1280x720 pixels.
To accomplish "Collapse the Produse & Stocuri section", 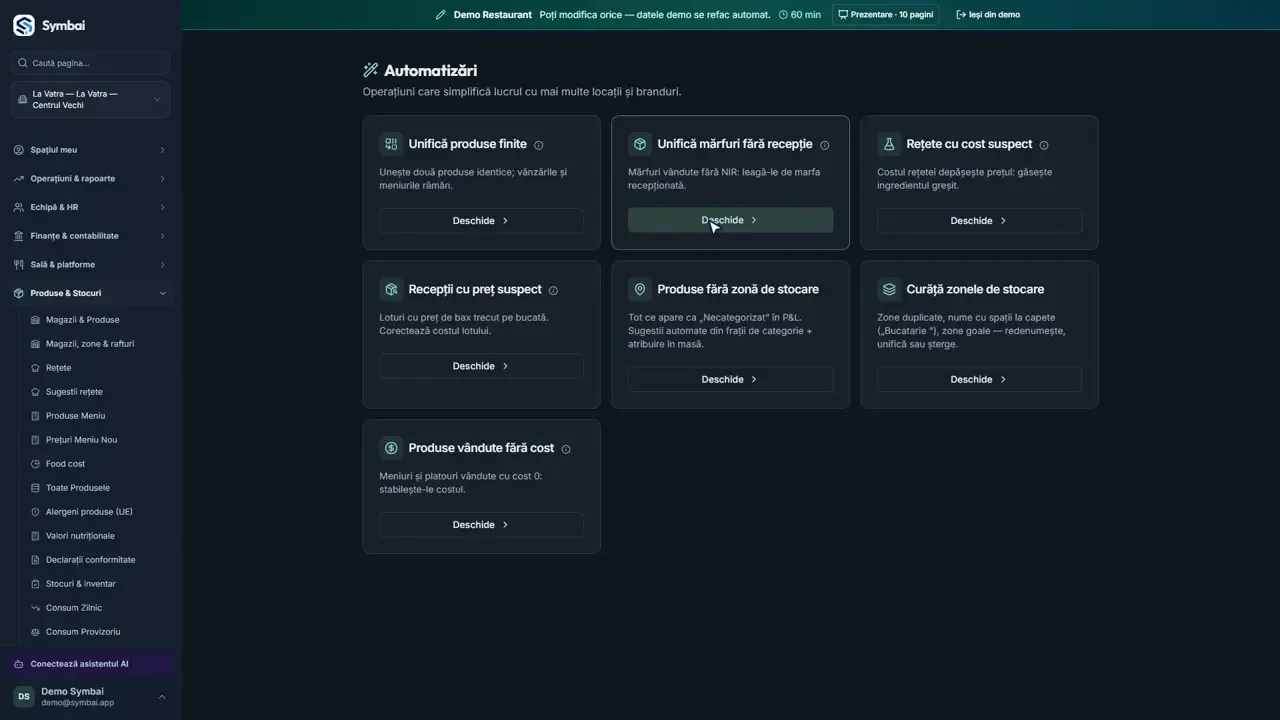I will click(90, 293).
